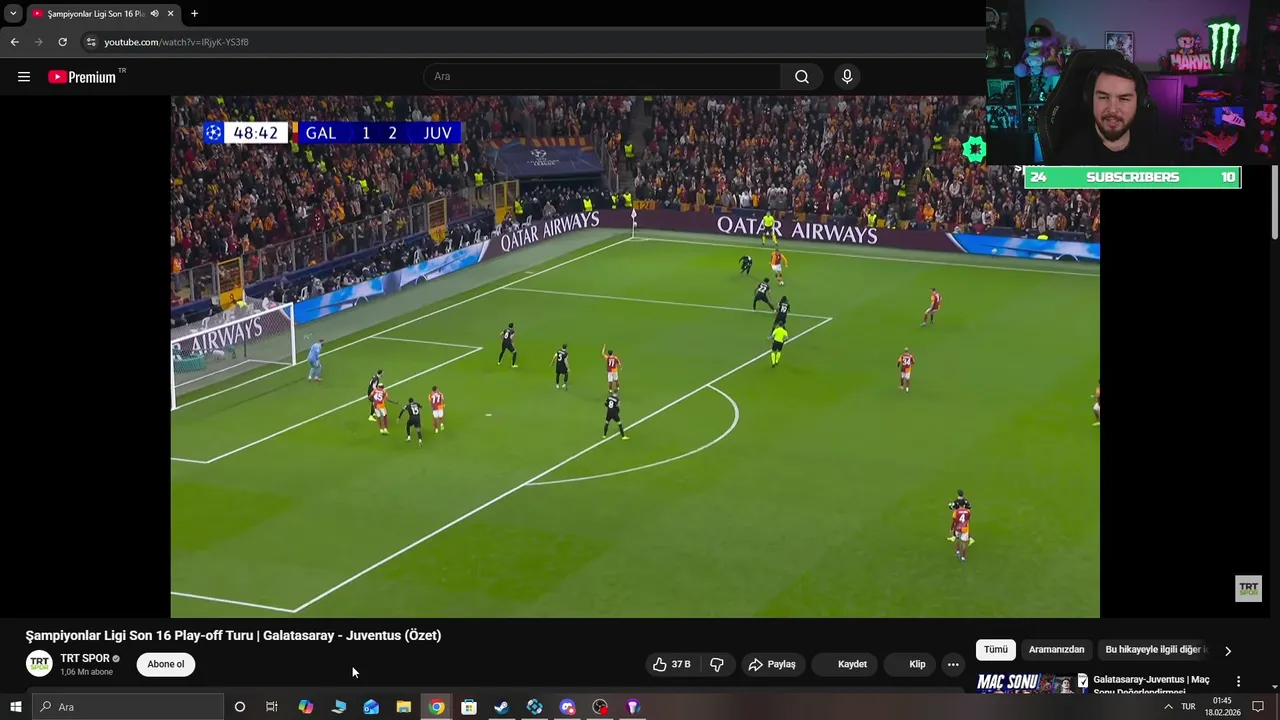Click the Windows taskbar search box
Screen dimensions: 1280x720
[x=128, y=707]
